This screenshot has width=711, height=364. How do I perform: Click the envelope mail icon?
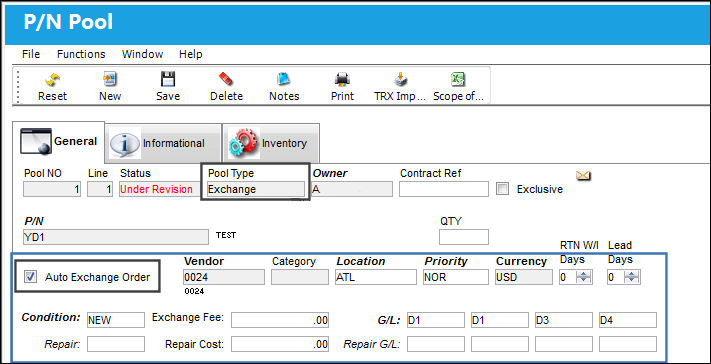(583, 176)
